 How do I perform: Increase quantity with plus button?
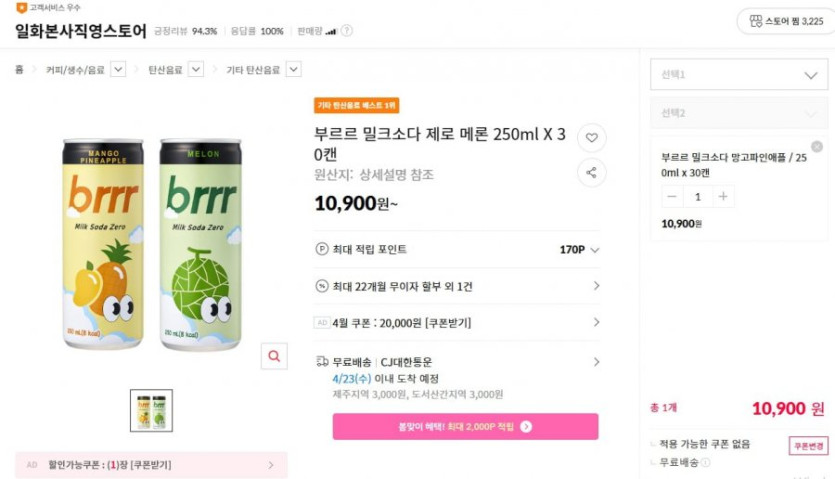[x=723, y=197]
